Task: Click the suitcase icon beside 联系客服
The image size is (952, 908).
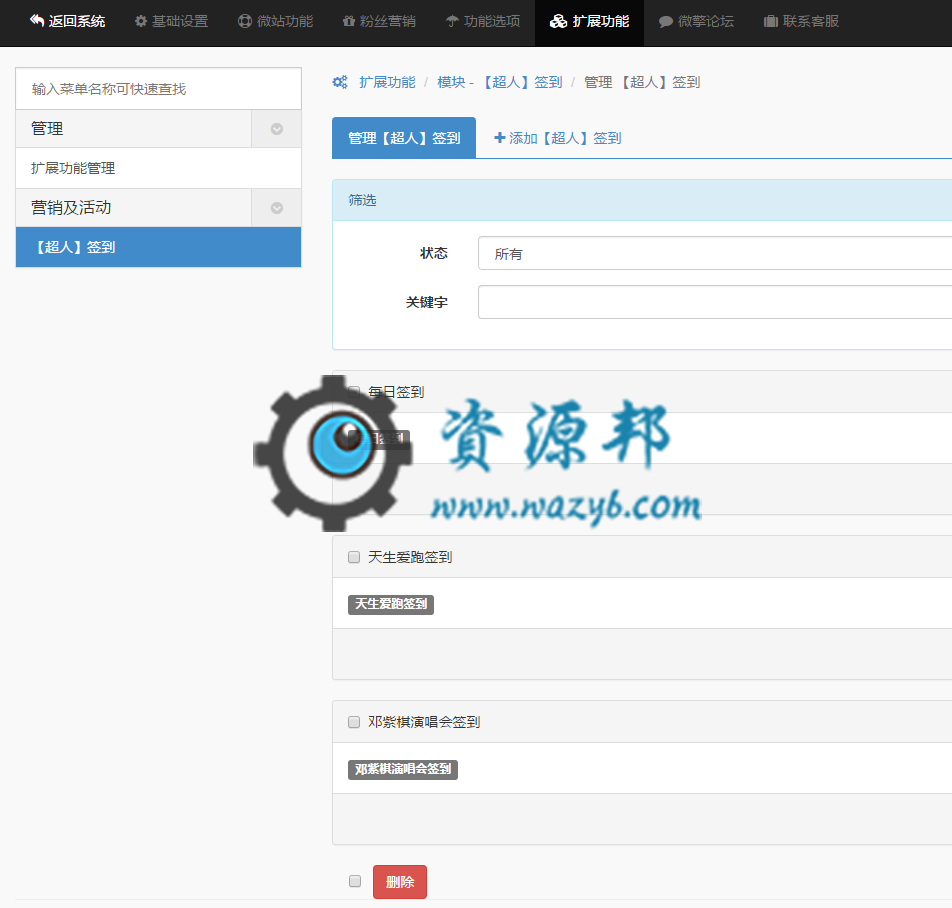Action: [770, 21]
